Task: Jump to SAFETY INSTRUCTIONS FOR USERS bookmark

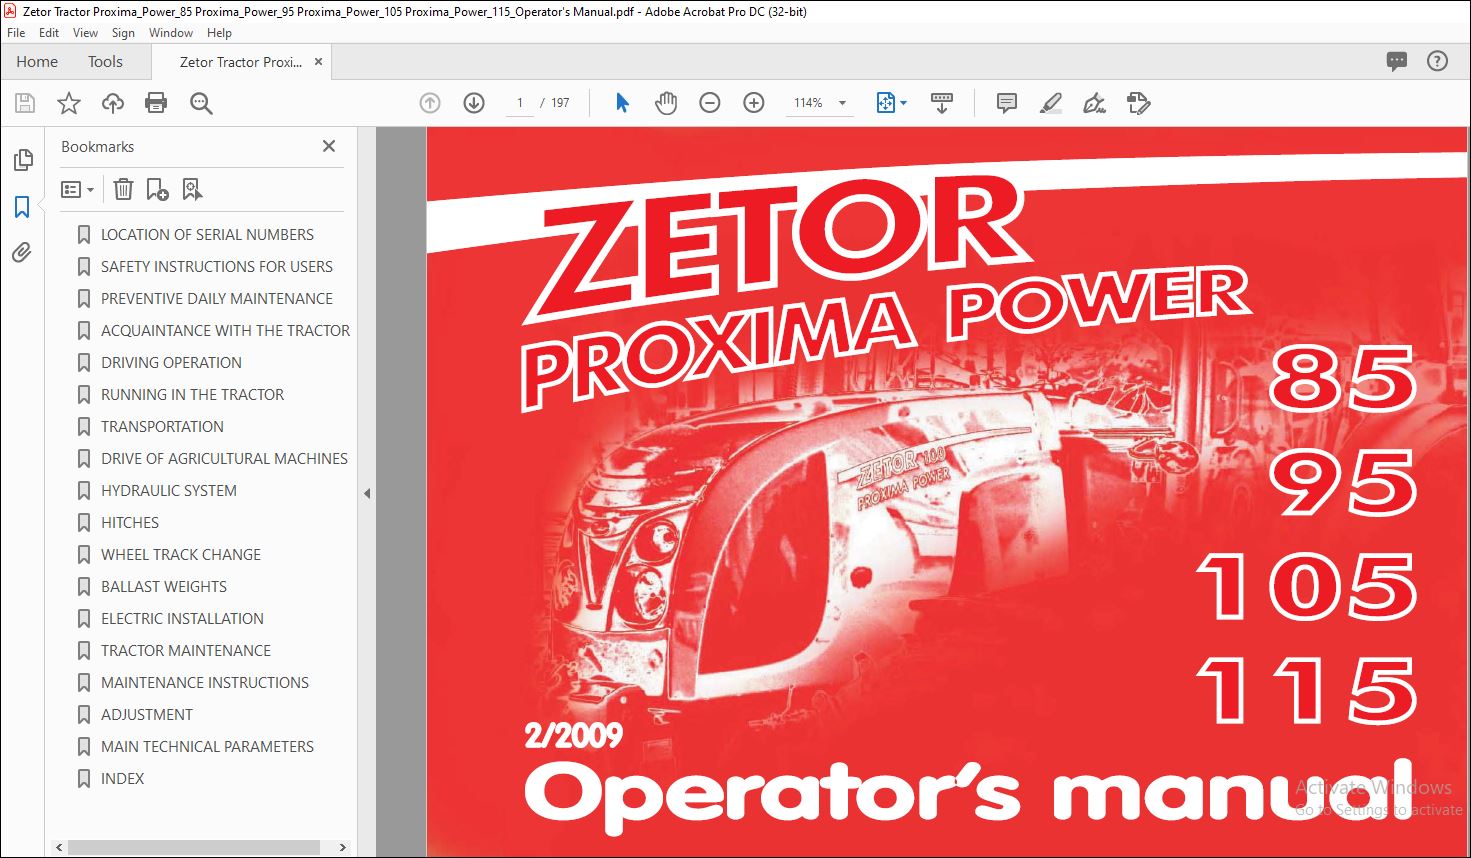Action: [217, 266]
